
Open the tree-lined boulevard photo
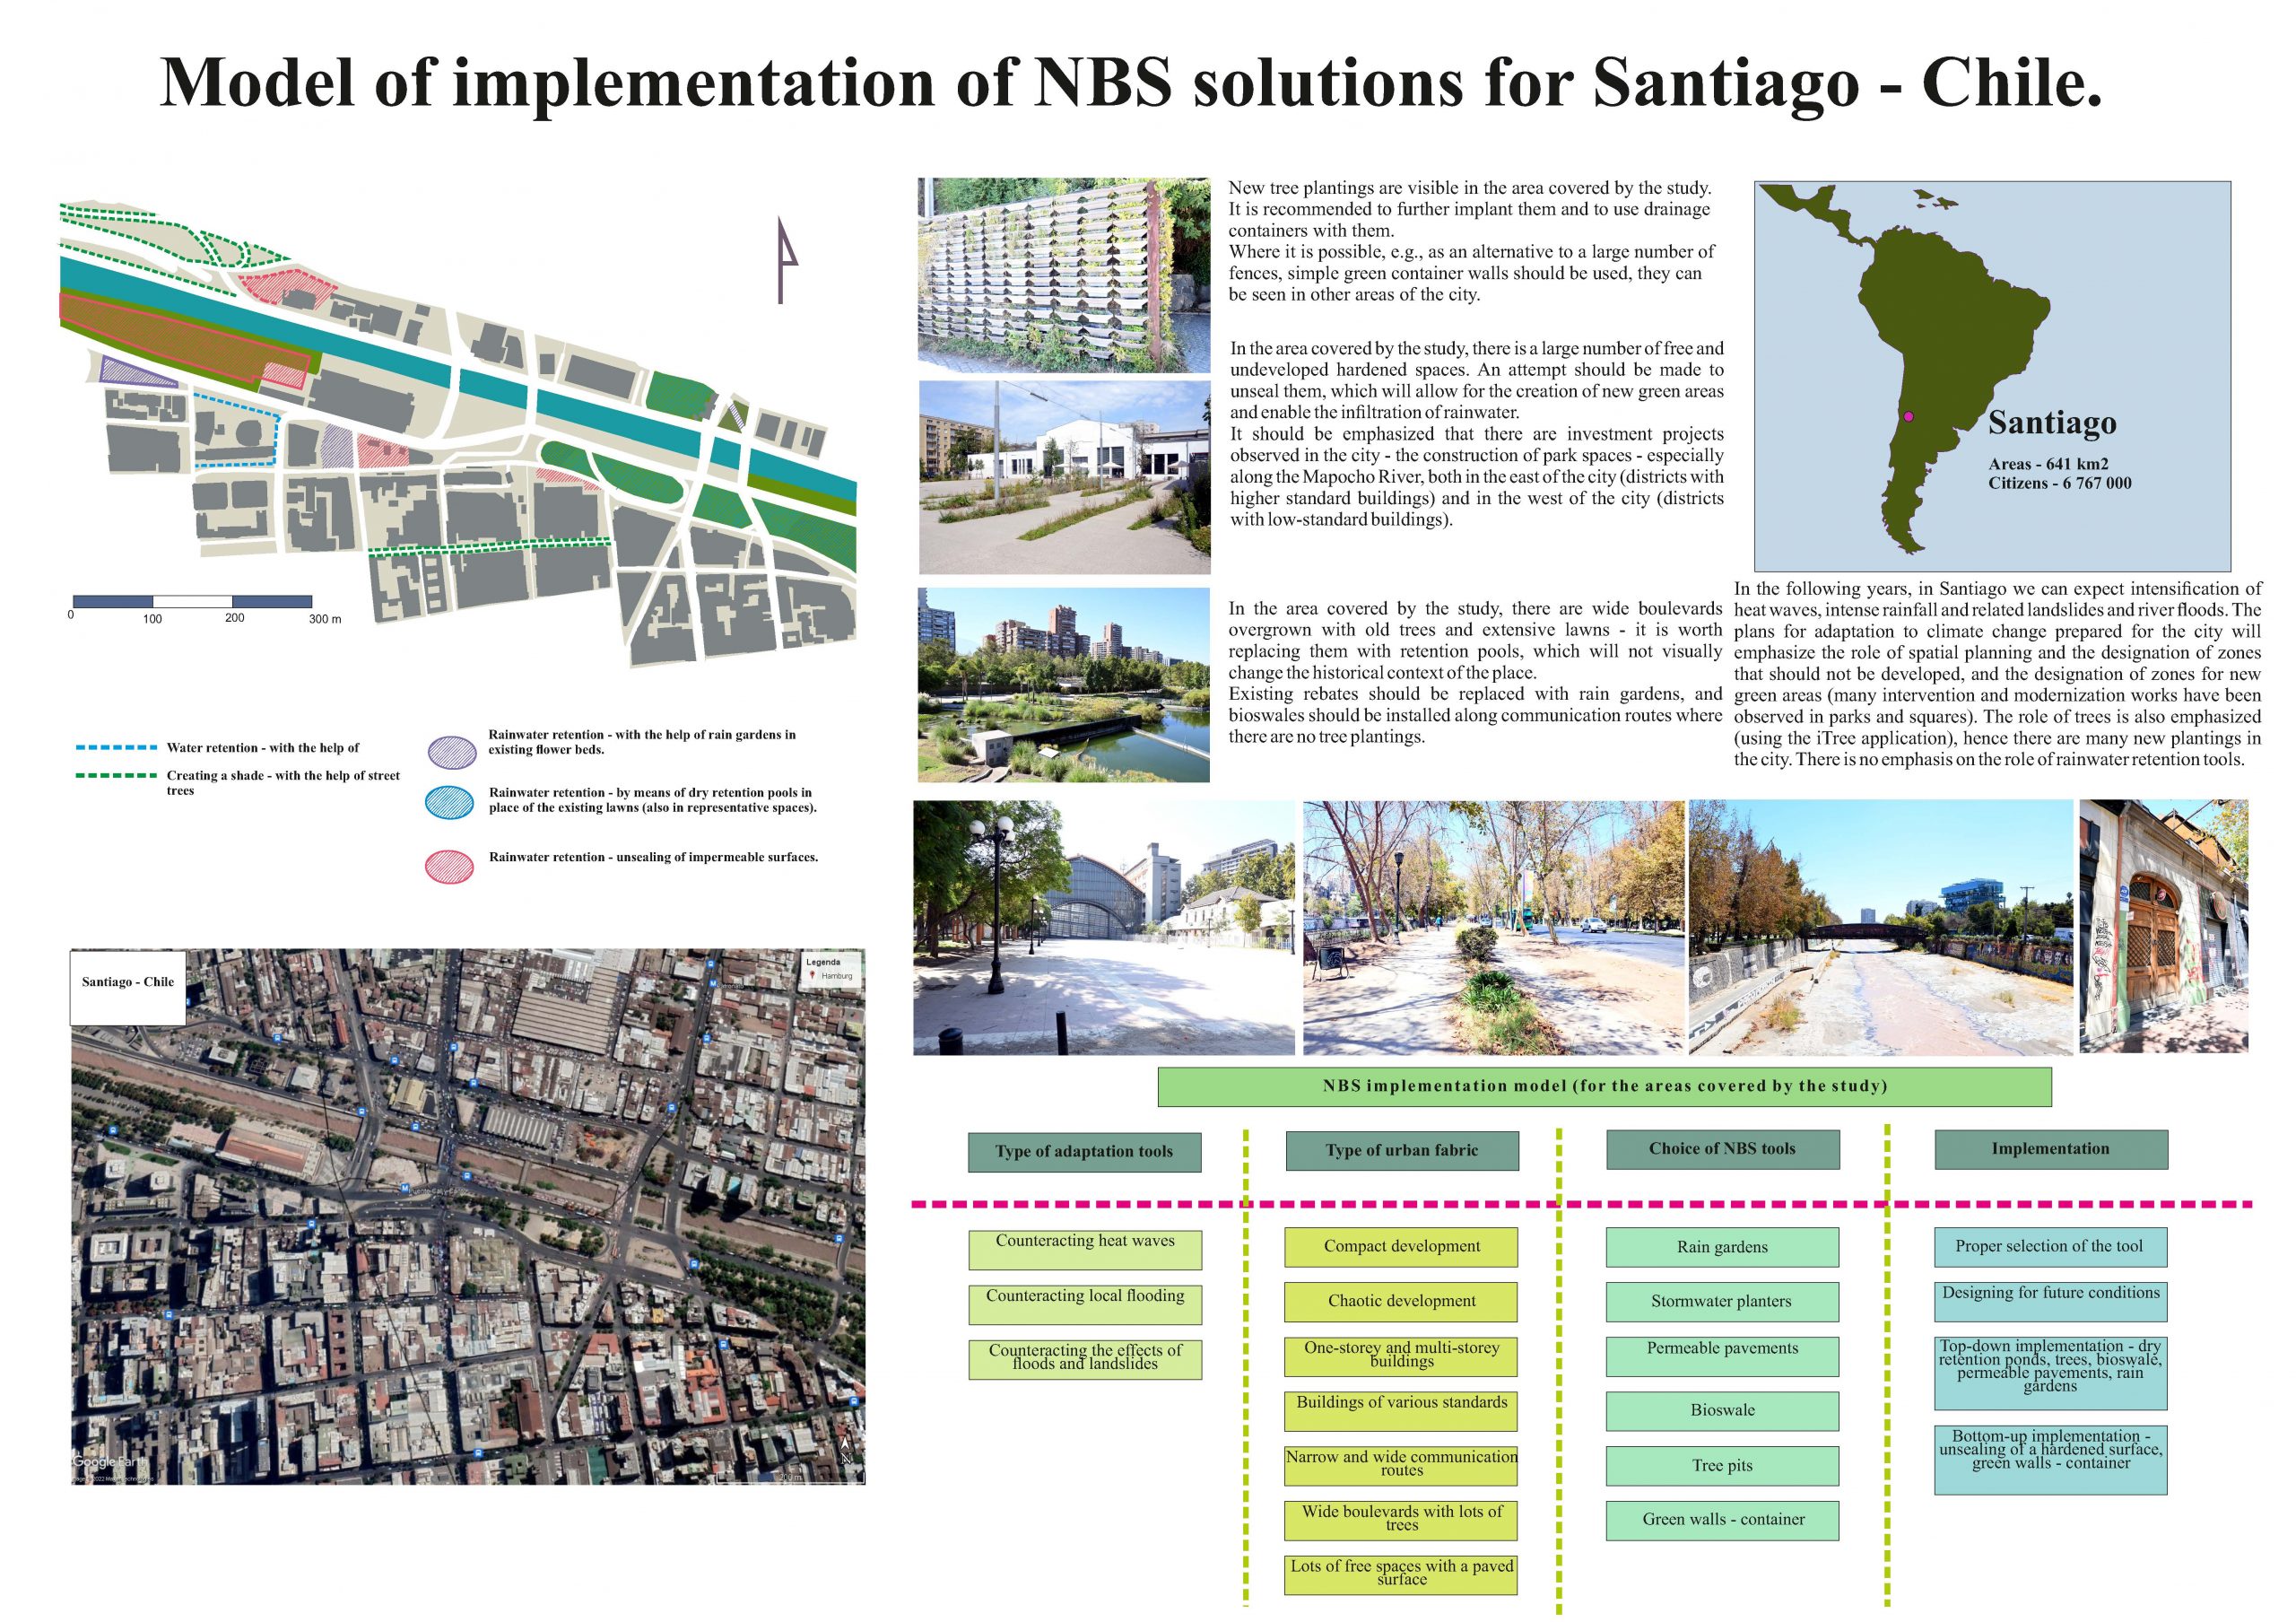(1494, 927)
